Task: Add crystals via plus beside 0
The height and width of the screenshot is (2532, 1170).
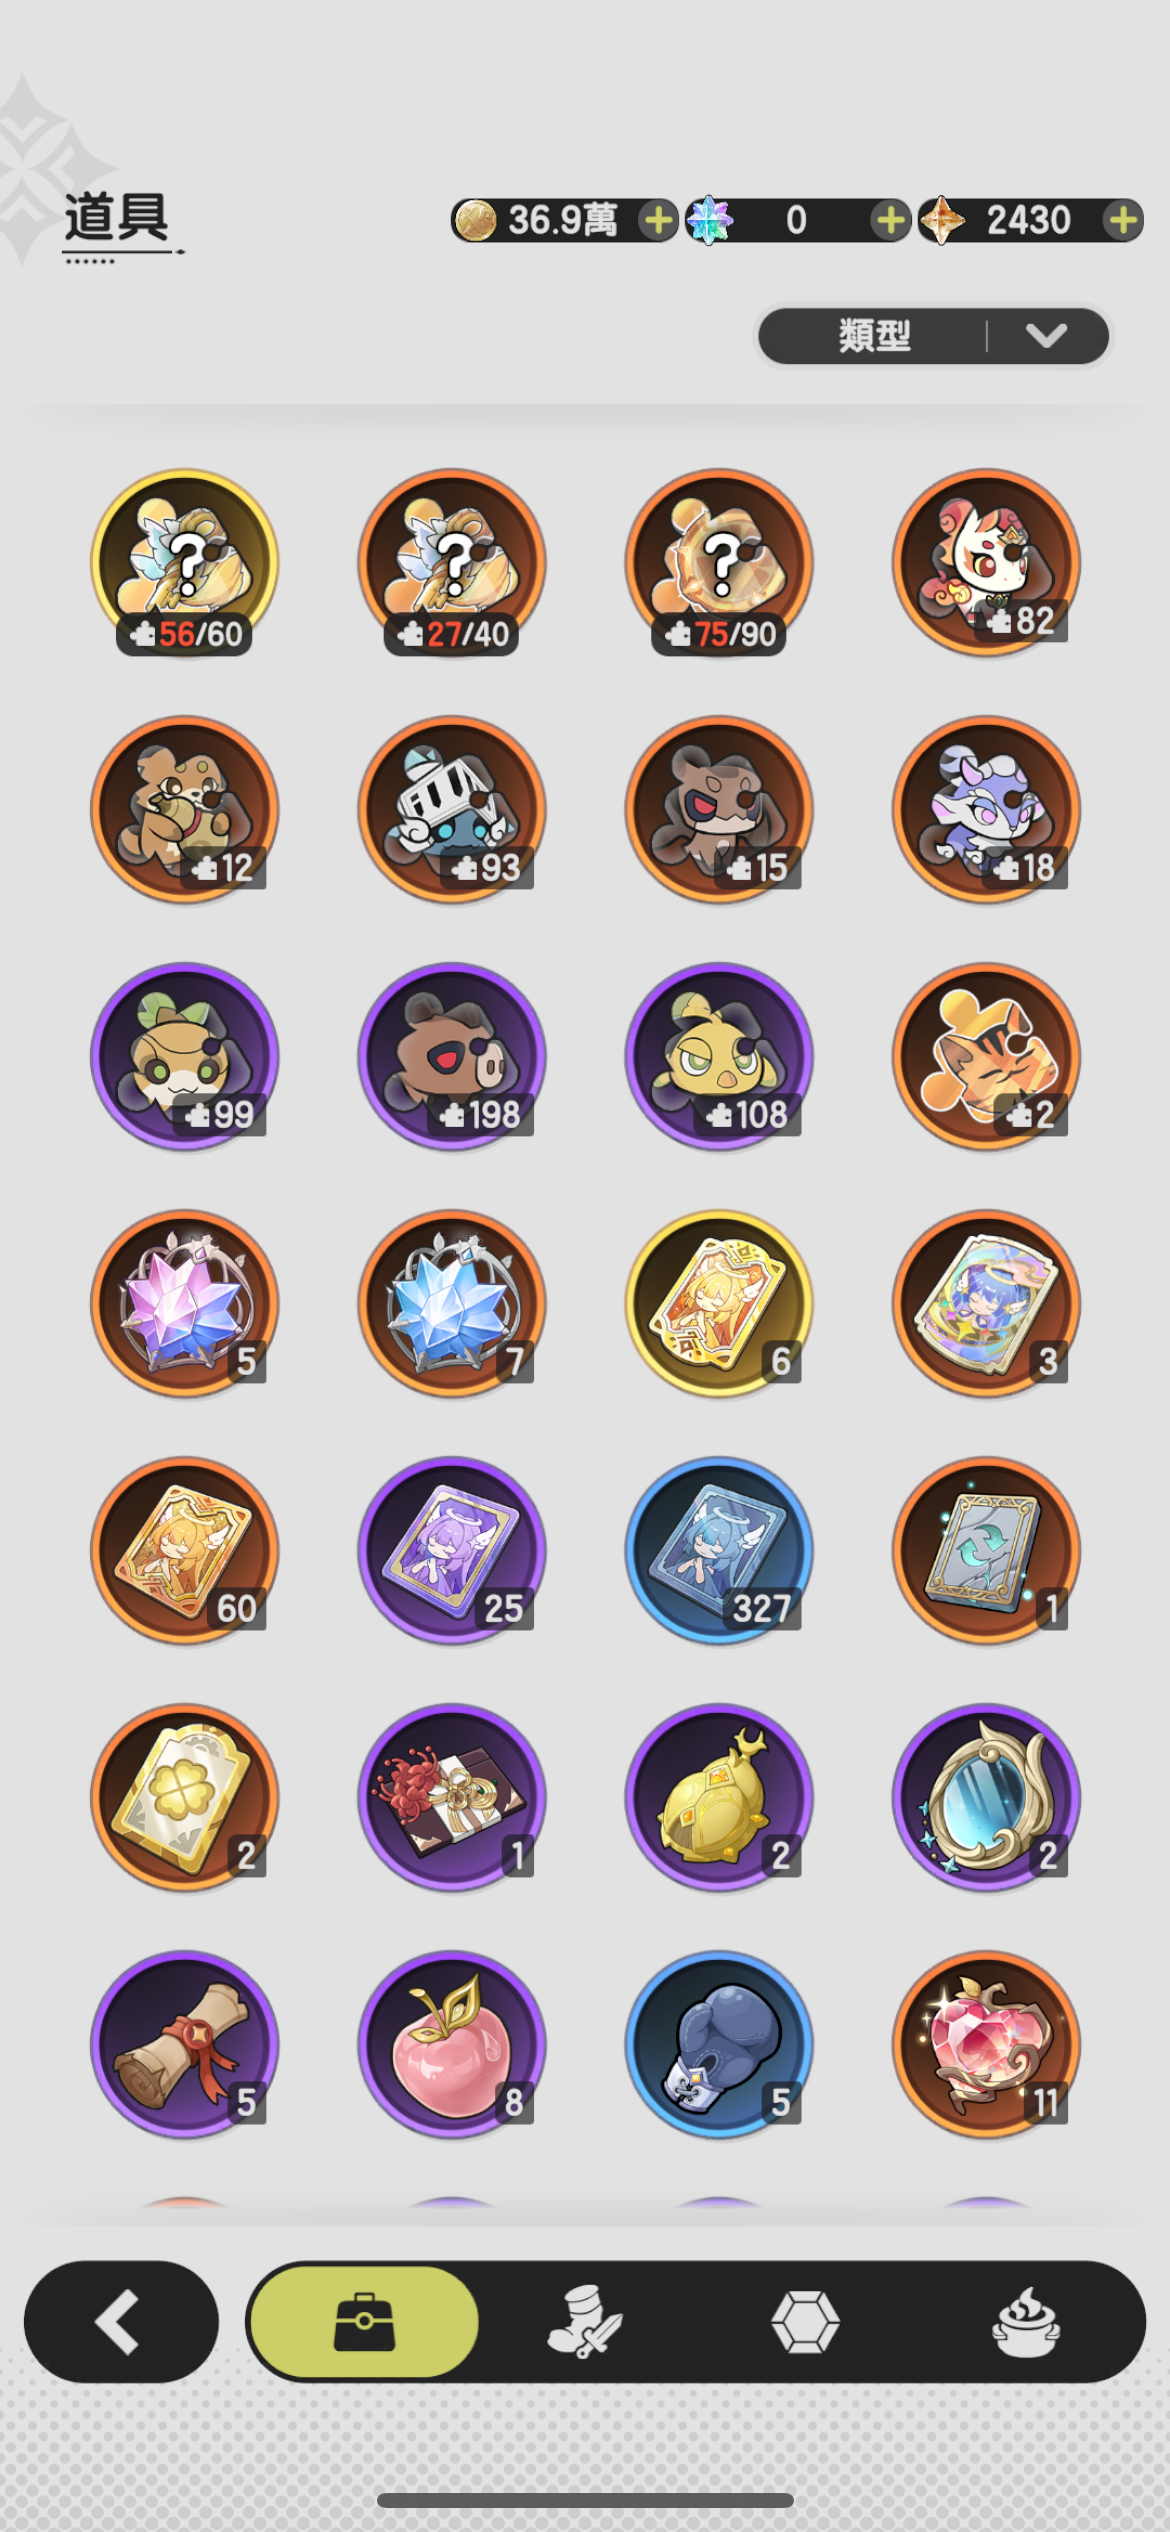Action: click(890, 220)
